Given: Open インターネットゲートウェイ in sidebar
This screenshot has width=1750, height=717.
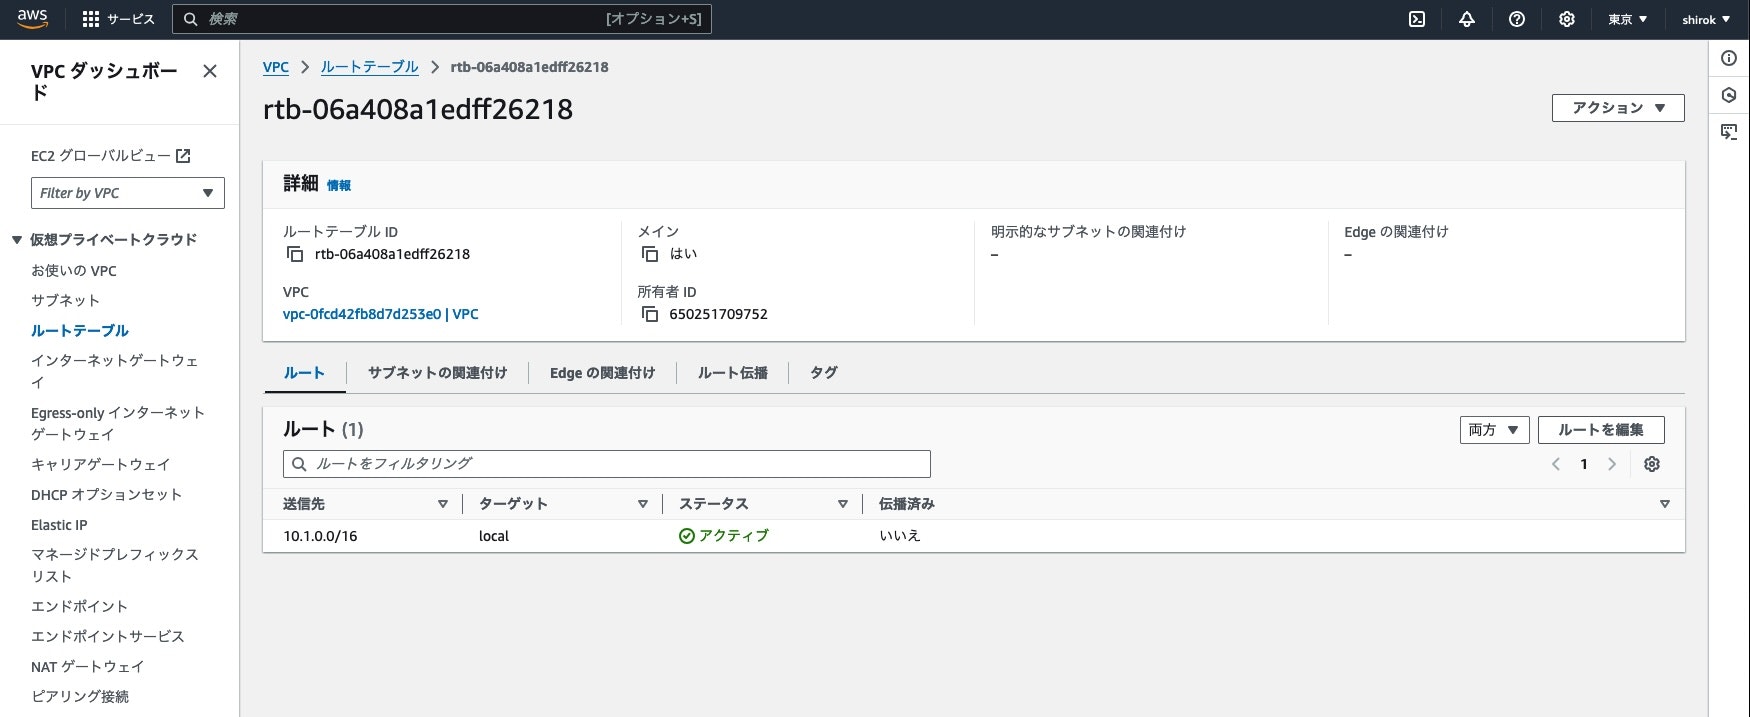Looking at the screenshot, I should tap(115, 371).
